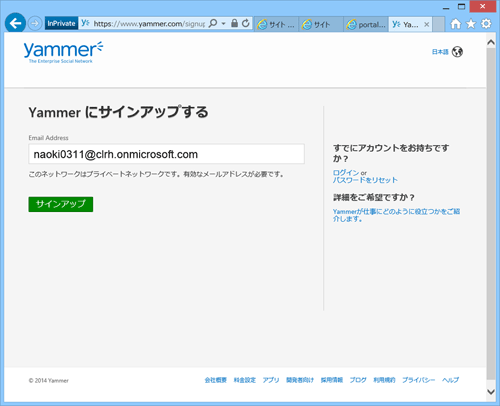Open a new blank tab
Viewport: 500px width, 406px height.
(x=438, y=24)
